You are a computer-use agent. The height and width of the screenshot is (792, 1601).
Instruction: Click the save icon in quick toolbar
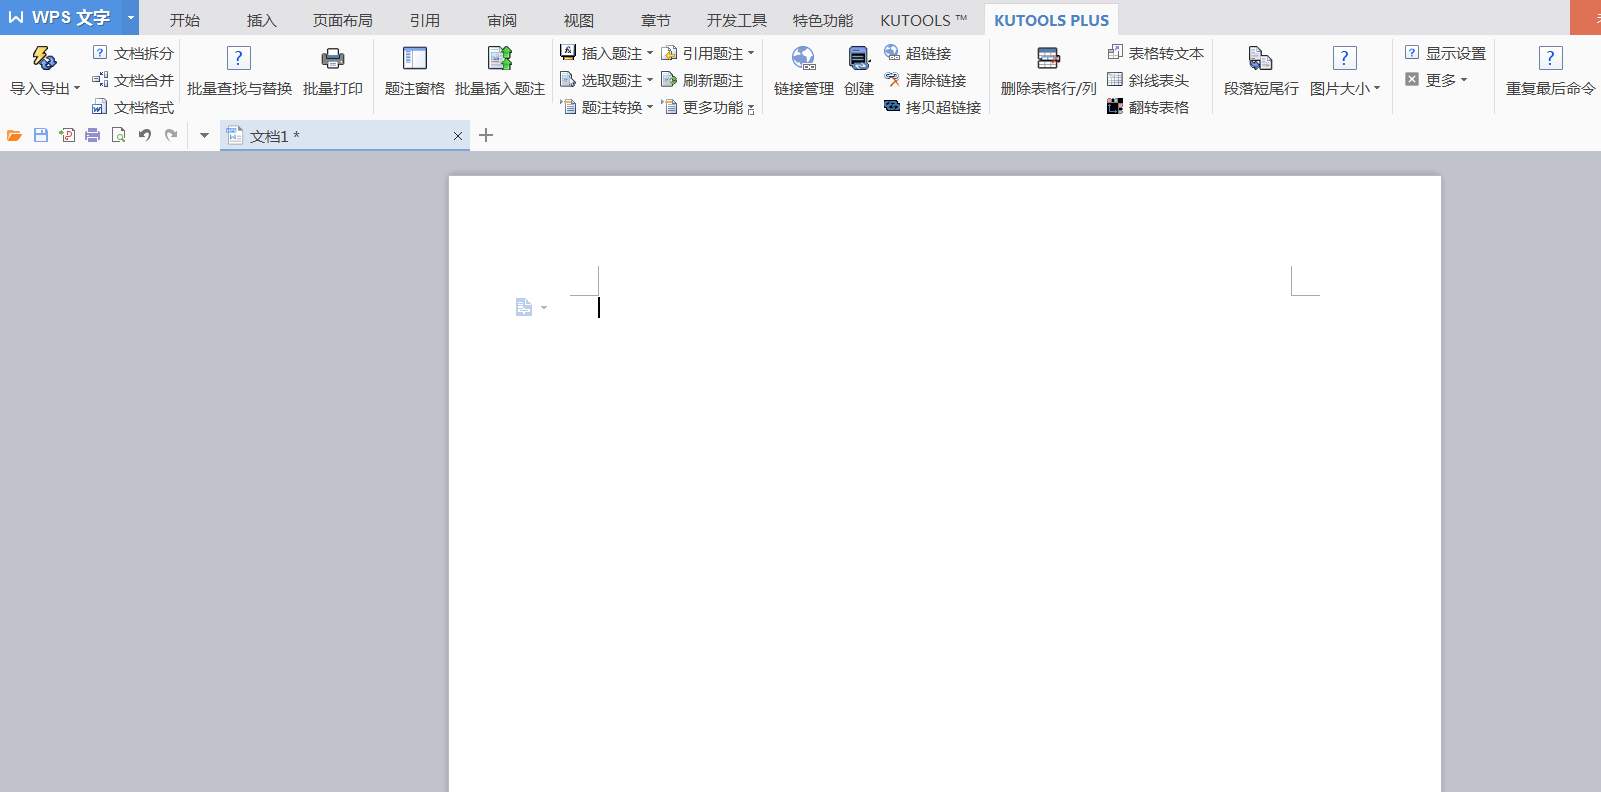(x=41, y=135)
